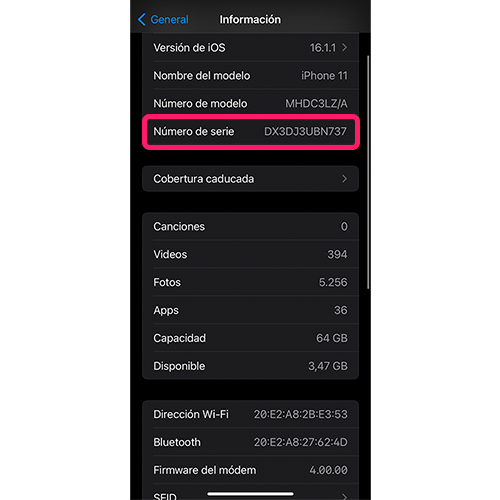Image resolution: width=500 pixels, height=500 pixels.
Task: Tap the Bluetooth address value
Action: [301, 442]
